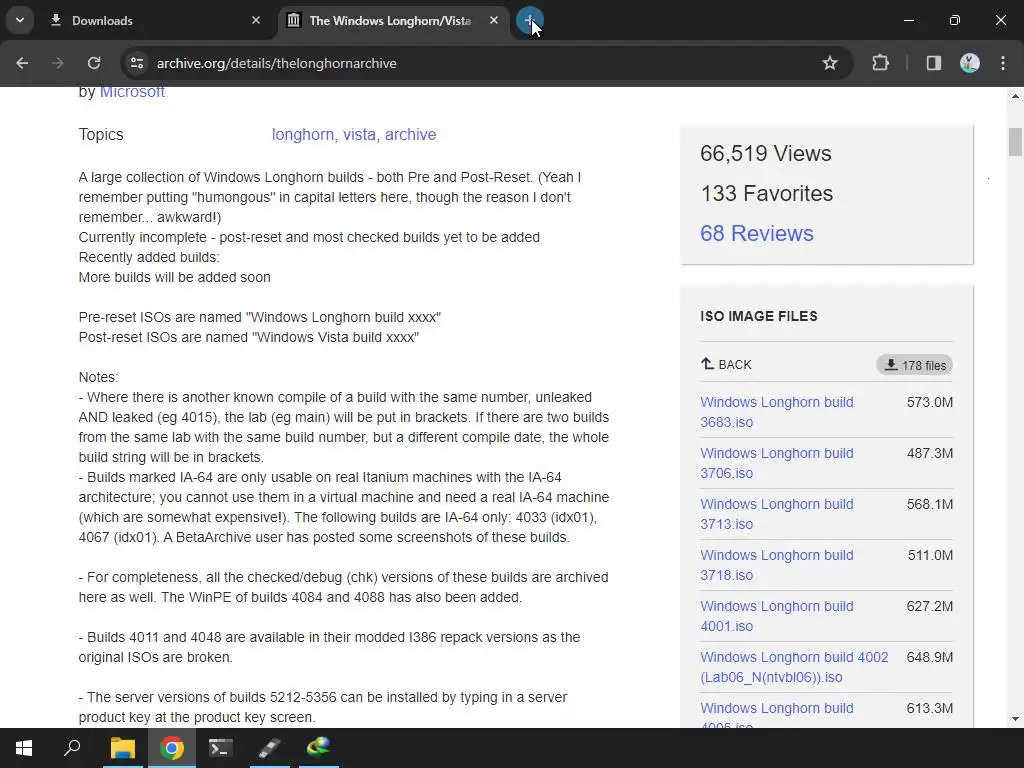Viewport: 1024px width, 768px height.
Task: Click the 133 Favorites text
Action: tap(767, 193)
